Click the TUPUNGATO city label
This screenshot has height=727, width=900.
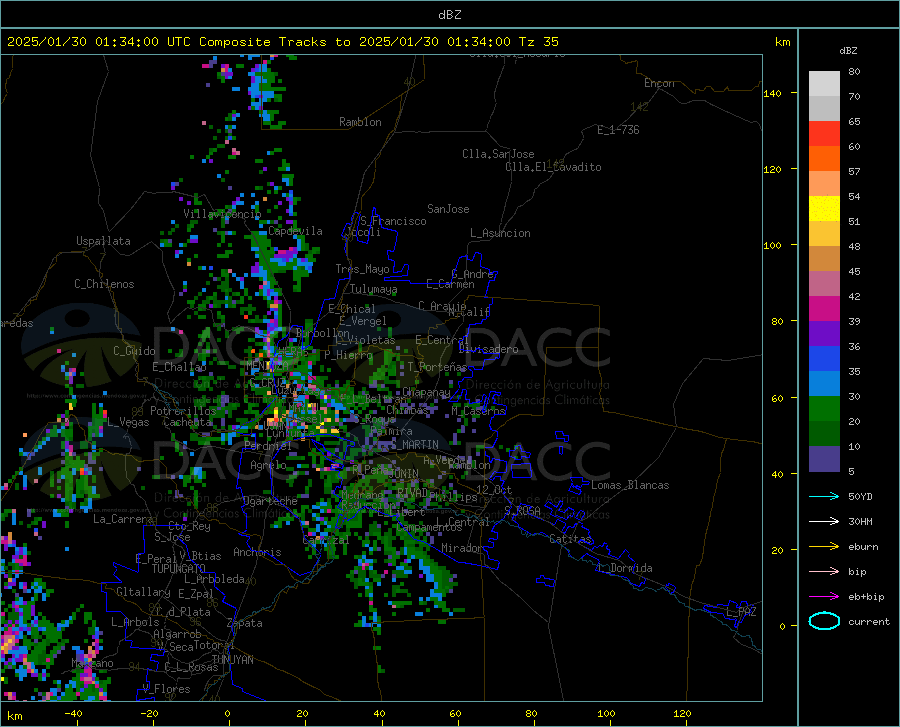coord(179,569)
